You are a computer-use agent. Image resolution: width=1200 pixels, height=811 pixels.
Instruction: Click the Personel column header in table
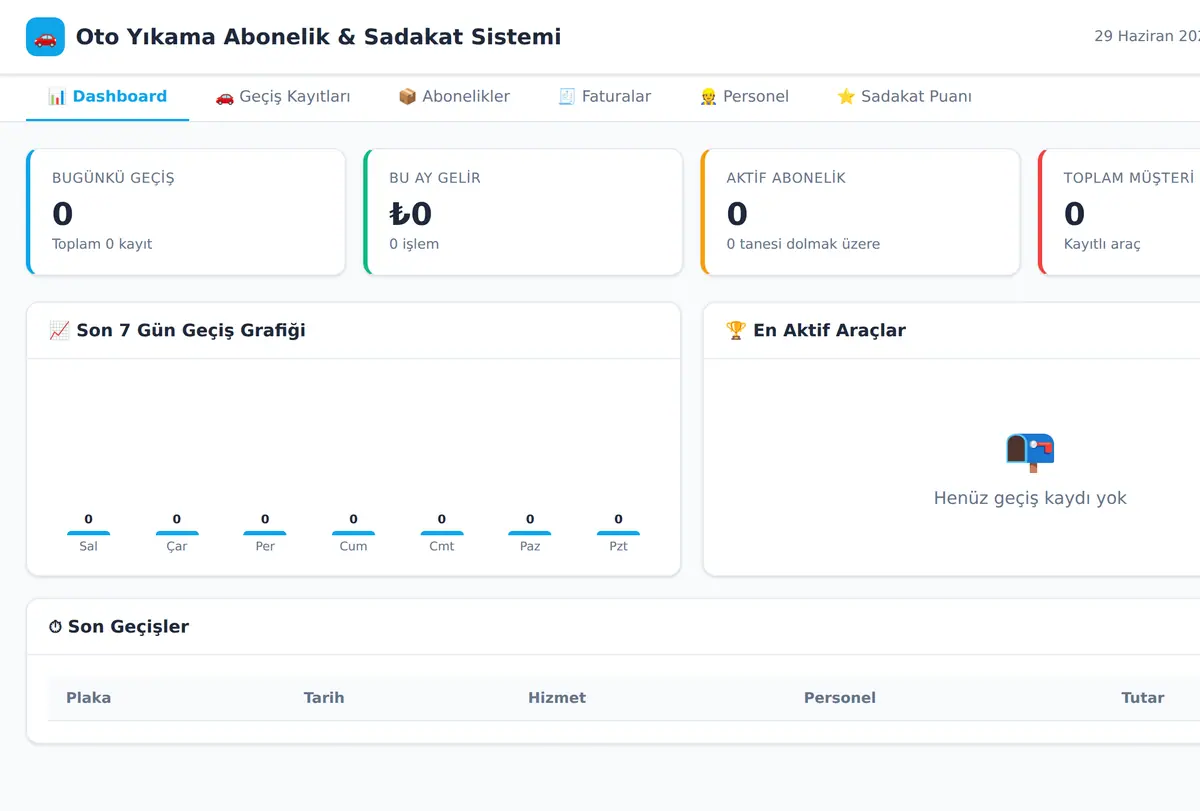[840, 698]
